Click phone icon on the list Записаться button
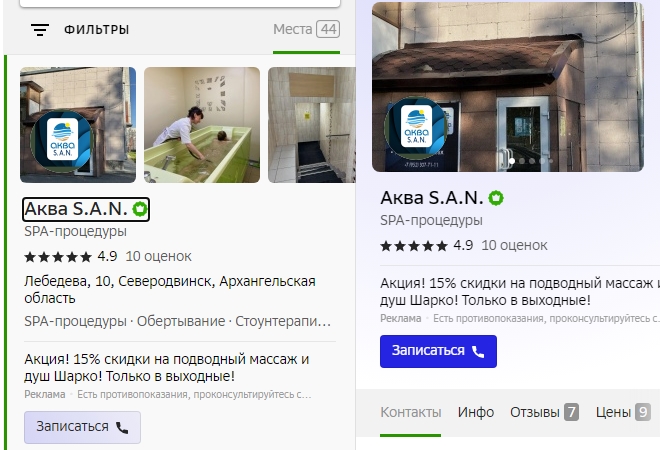The image size is (660, 450). [122, 428]
